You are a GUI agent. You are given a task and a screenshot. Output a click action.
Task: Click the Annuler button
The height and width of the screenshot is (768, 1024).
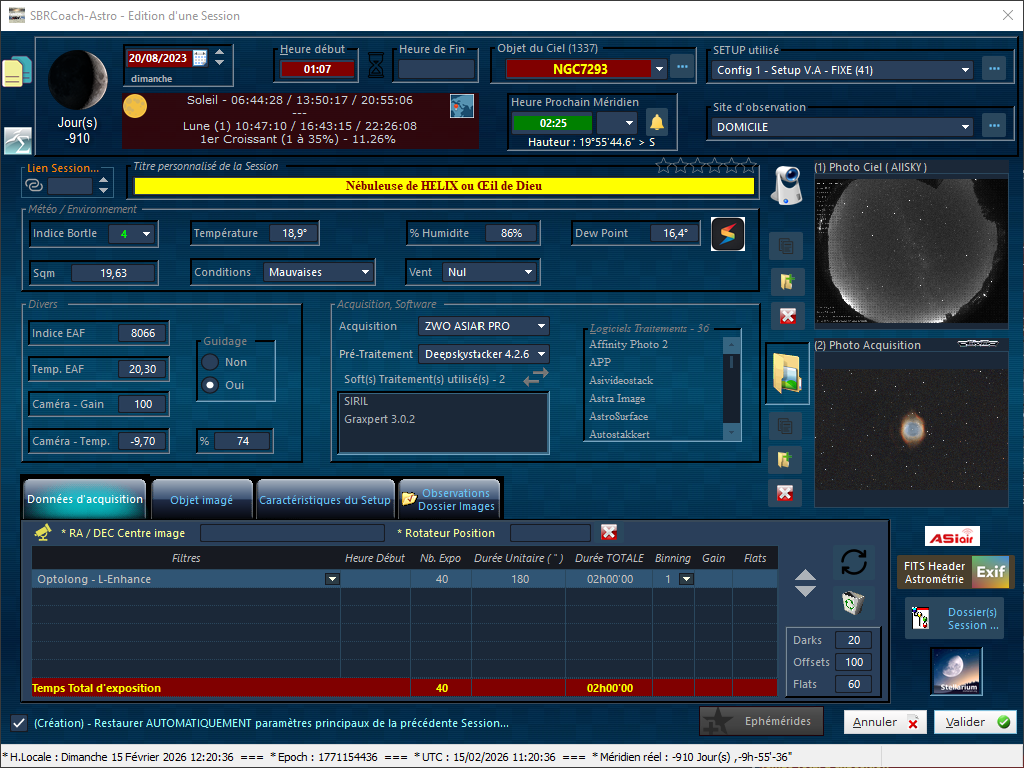[885, 722]
